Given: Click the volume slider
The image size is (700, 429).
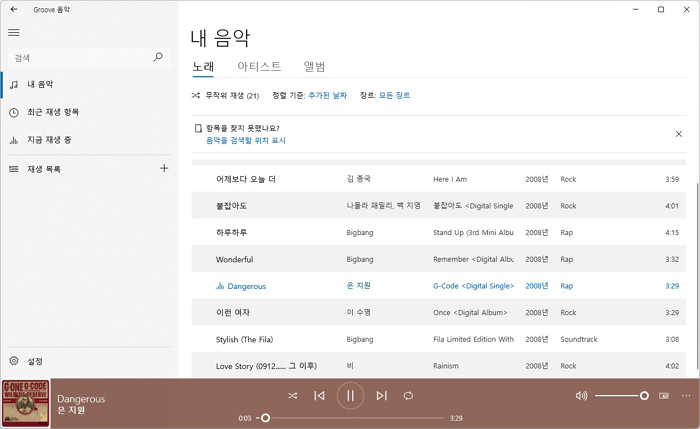Looking at the screenshot, I should tap(620, 396).
